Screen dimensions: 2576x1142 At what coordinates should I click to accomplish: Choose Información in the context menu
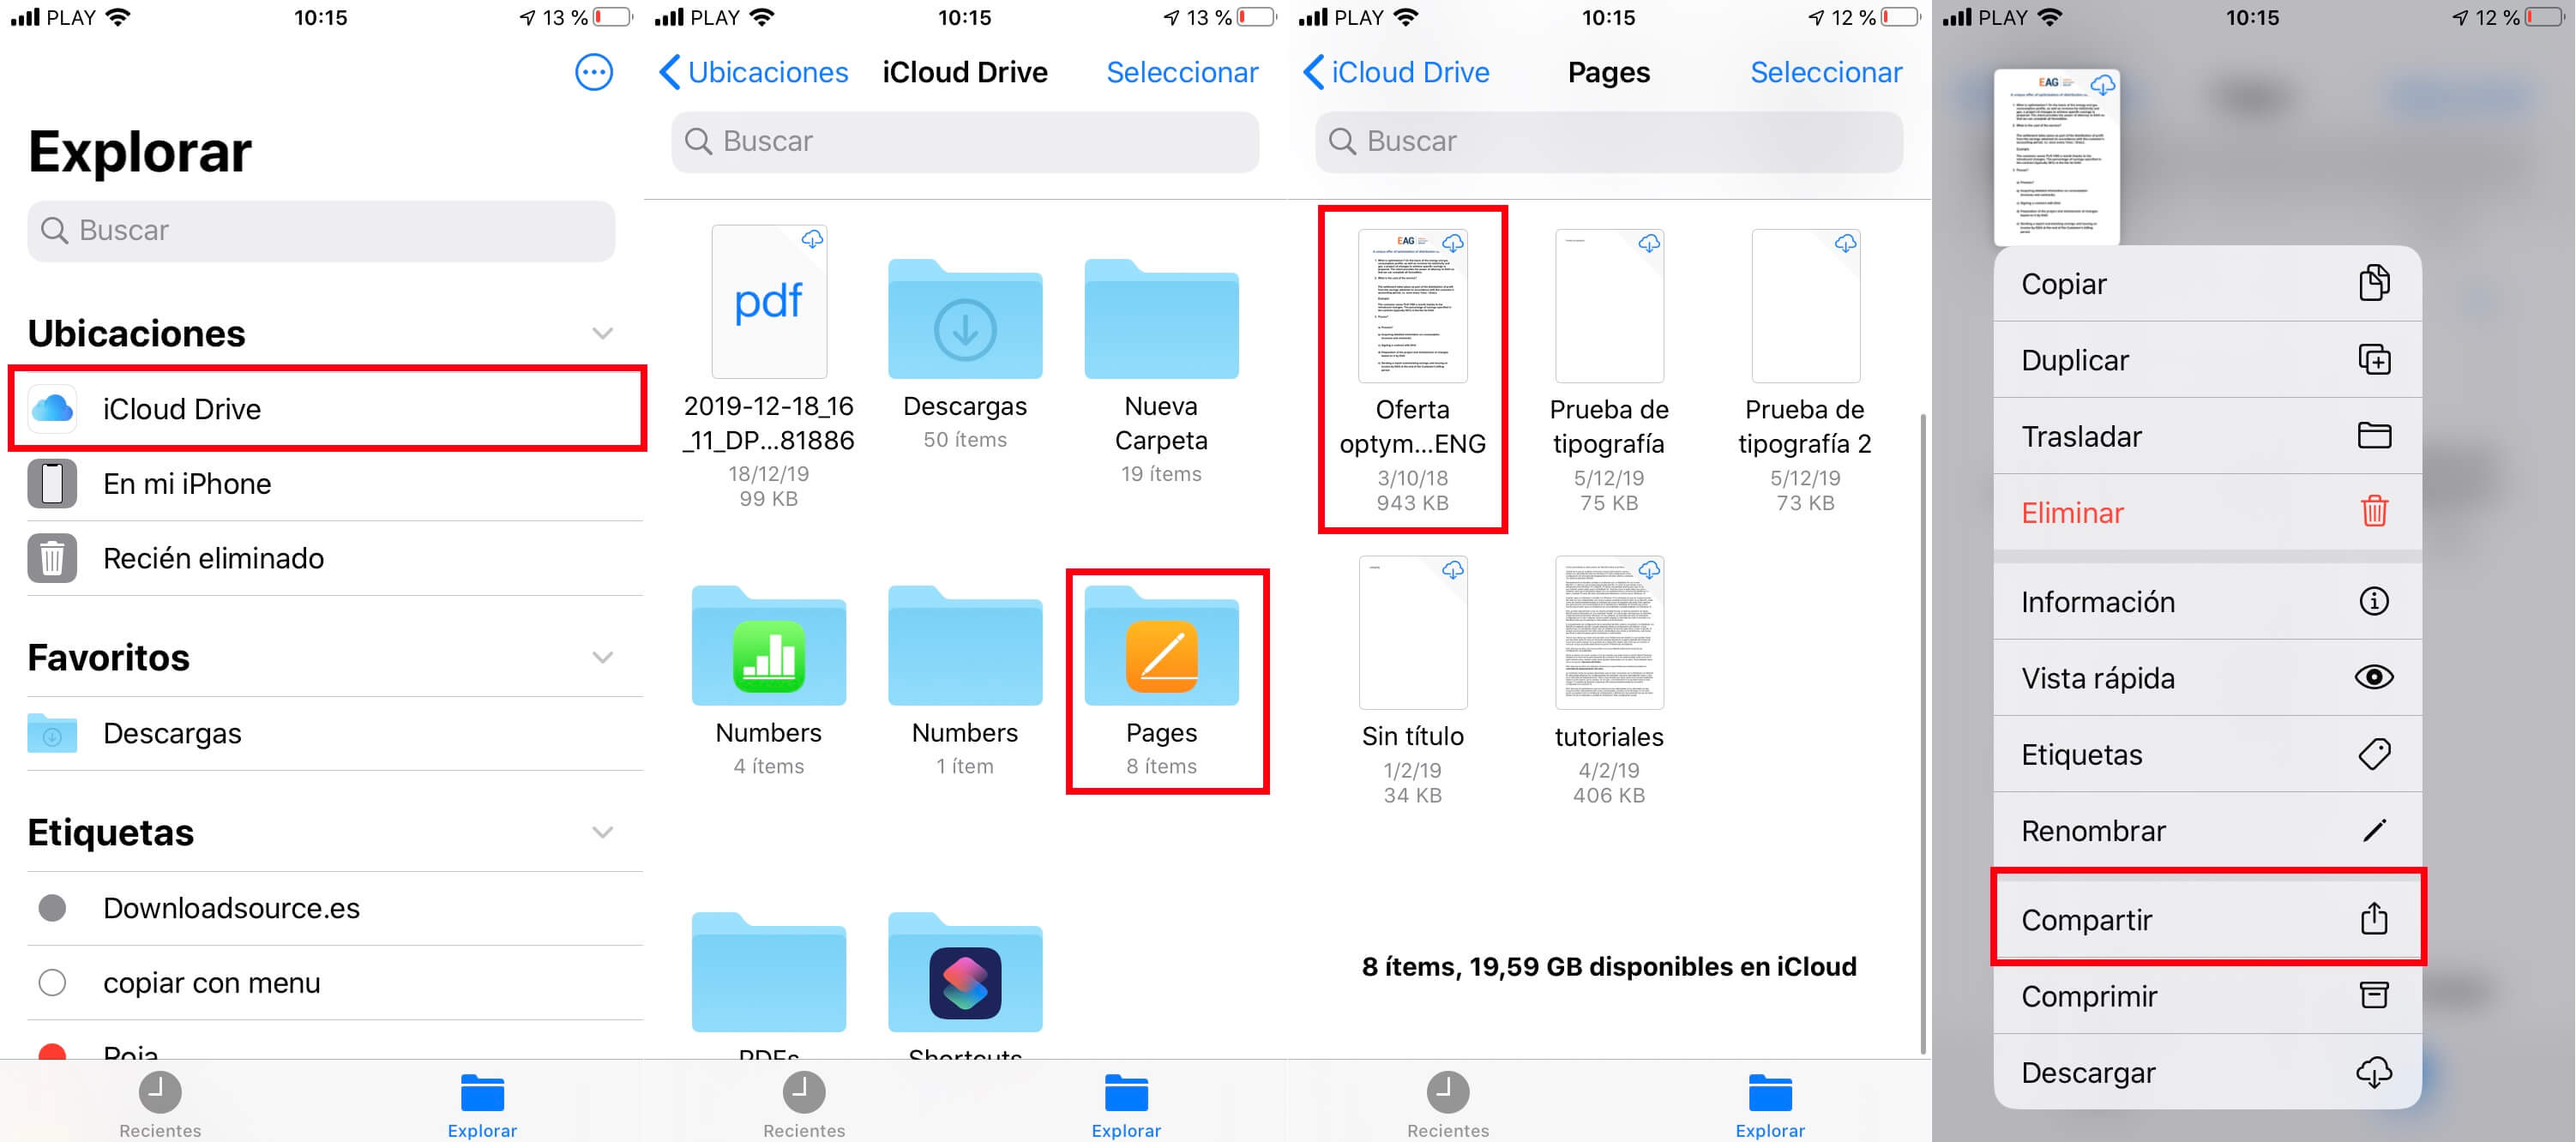click(x=2207, y=601)
